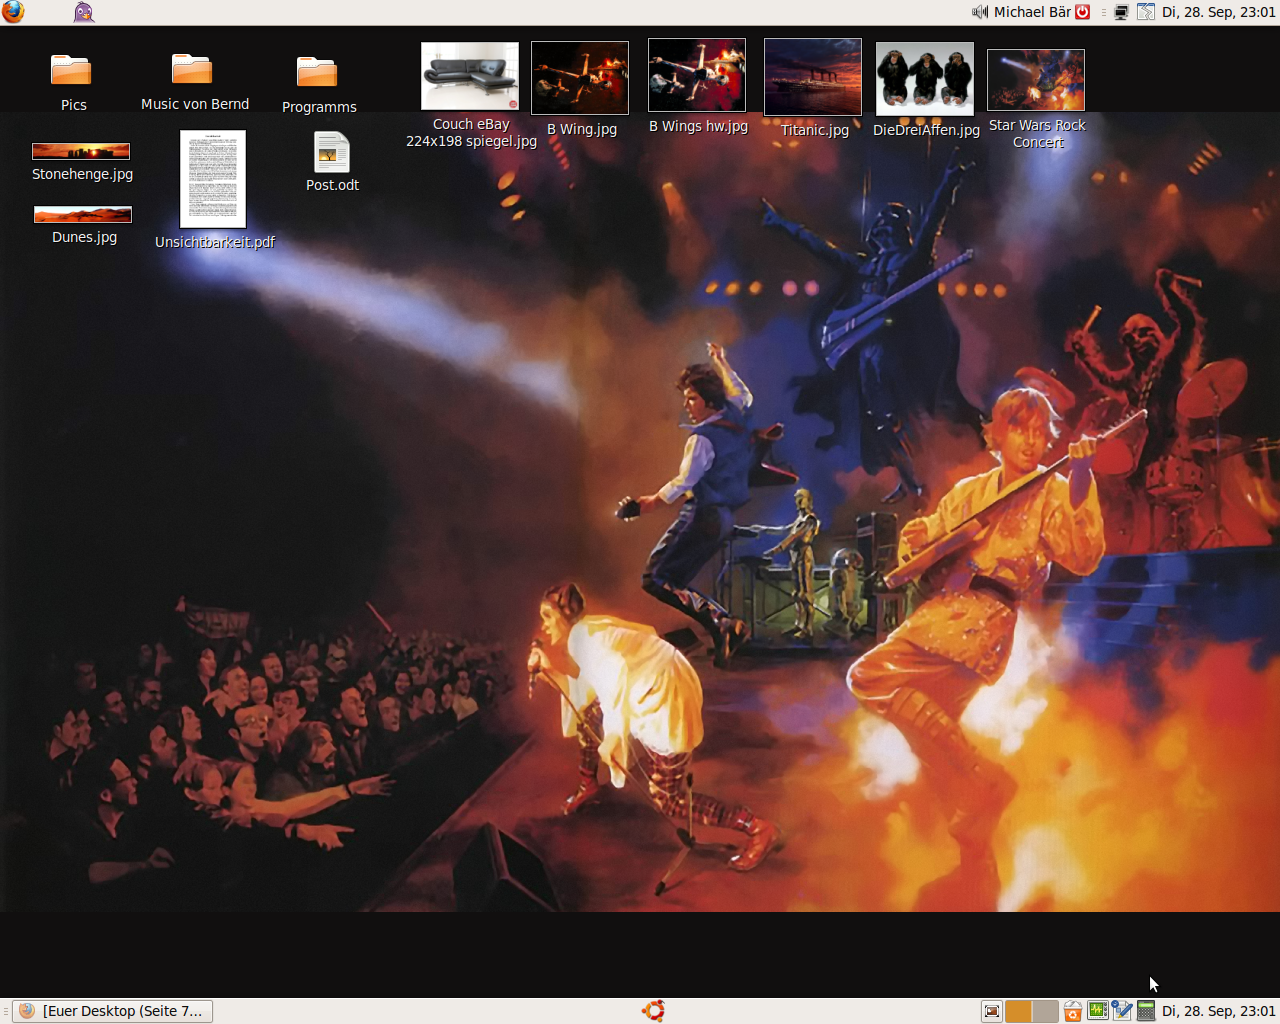Select the B Wings hw.jpg thumbnail
This screenshot has width=1280, height=1024.
(x=697, y=75)
